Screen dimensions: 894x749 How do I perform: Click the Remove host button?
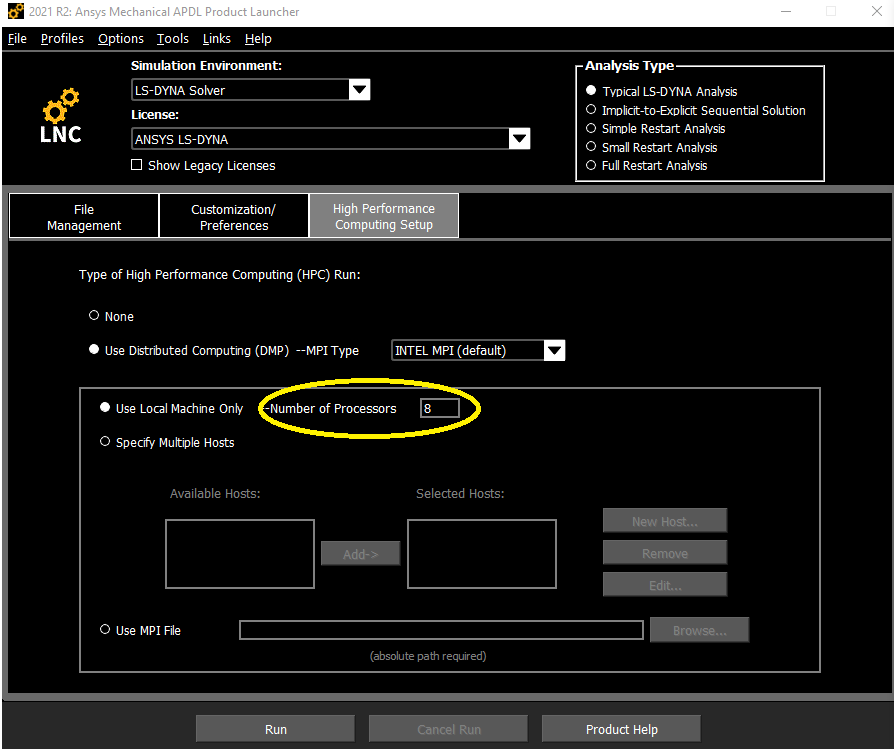pyautogui.click(x=665, y=553)
